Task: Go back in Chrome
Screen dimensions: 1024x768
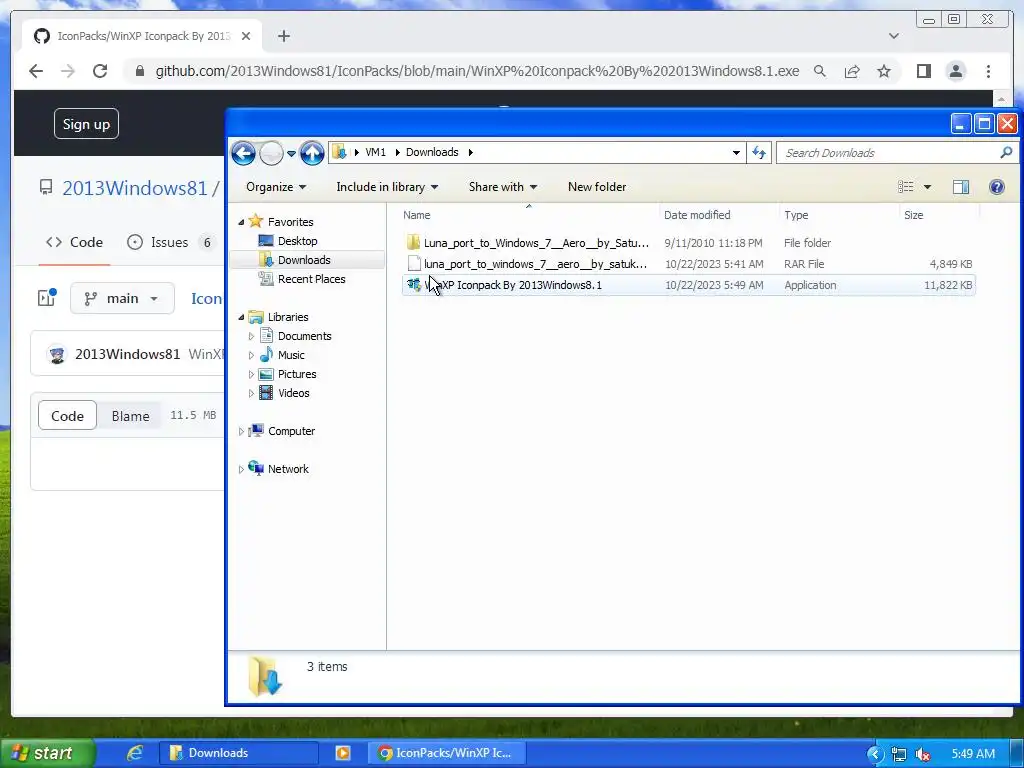Action: tap(36, 71)
